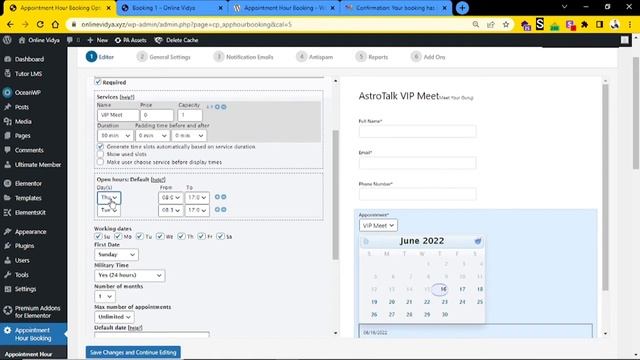Image resolution: width=640 pixels, height=360 pixels.
Task: Toggle We working date checkbox
Action: 160,236
